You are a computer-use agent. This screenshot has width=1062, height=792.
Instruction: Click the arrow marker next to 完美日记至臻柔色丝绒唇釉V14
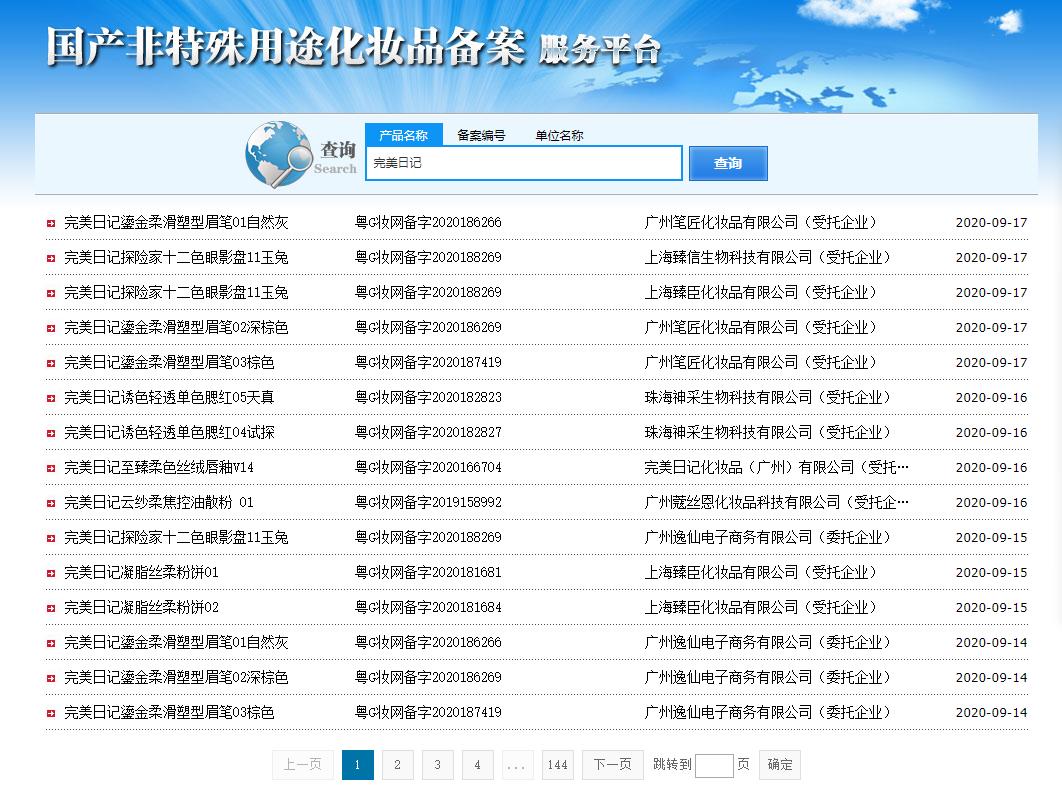(x=50, y=467)
